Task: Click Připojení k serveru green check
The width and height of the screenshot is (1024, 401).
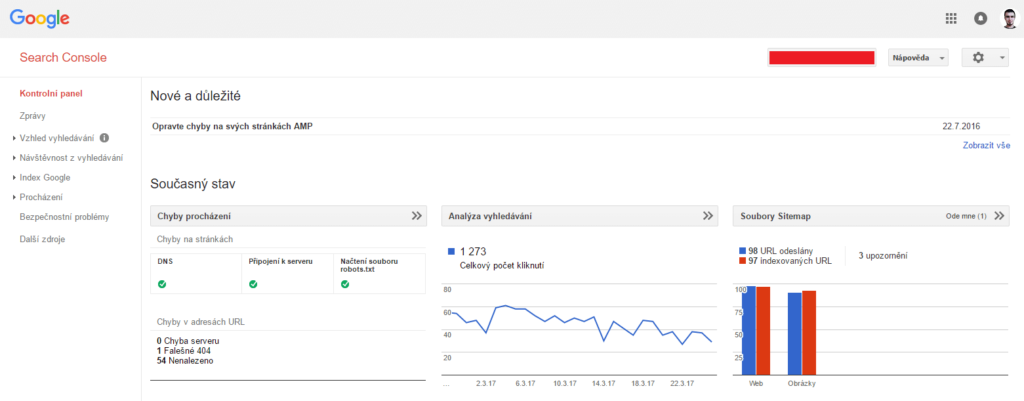Action: (x=253, y=284)
